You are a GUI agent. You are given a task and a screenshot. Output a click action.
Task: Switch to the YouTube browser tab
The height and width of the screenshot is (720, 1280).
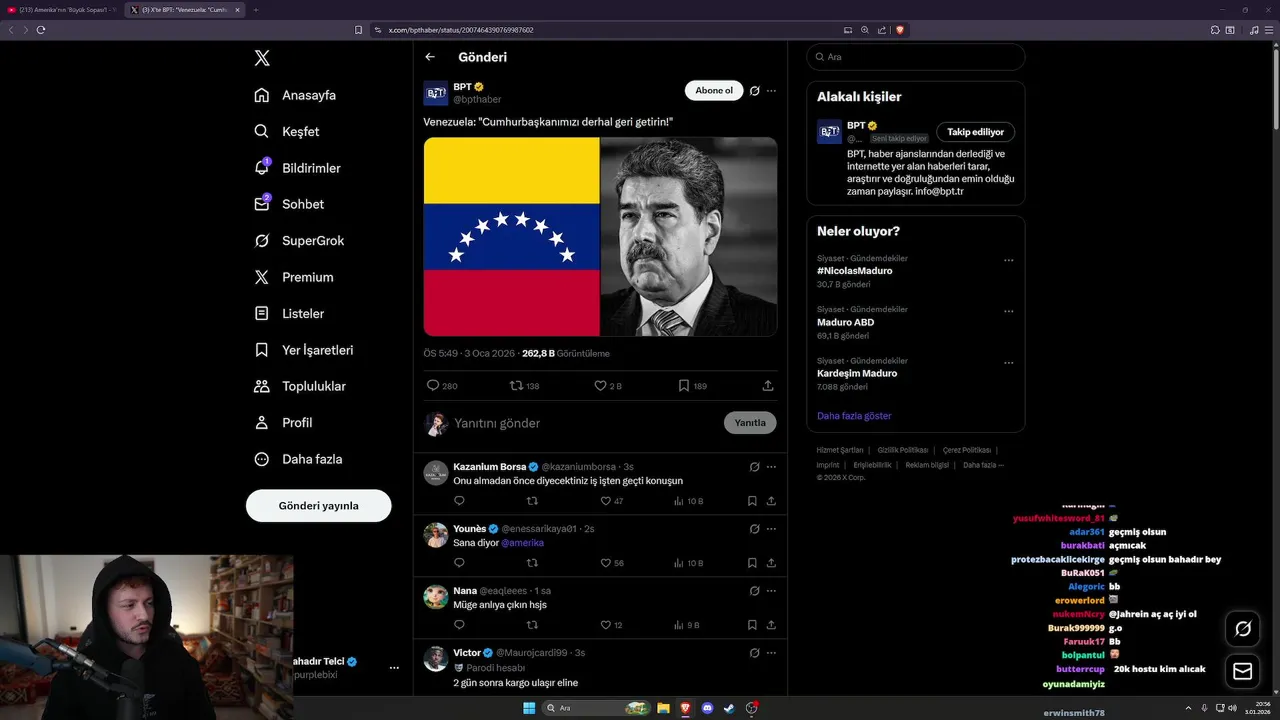click(x=62, y=10)
